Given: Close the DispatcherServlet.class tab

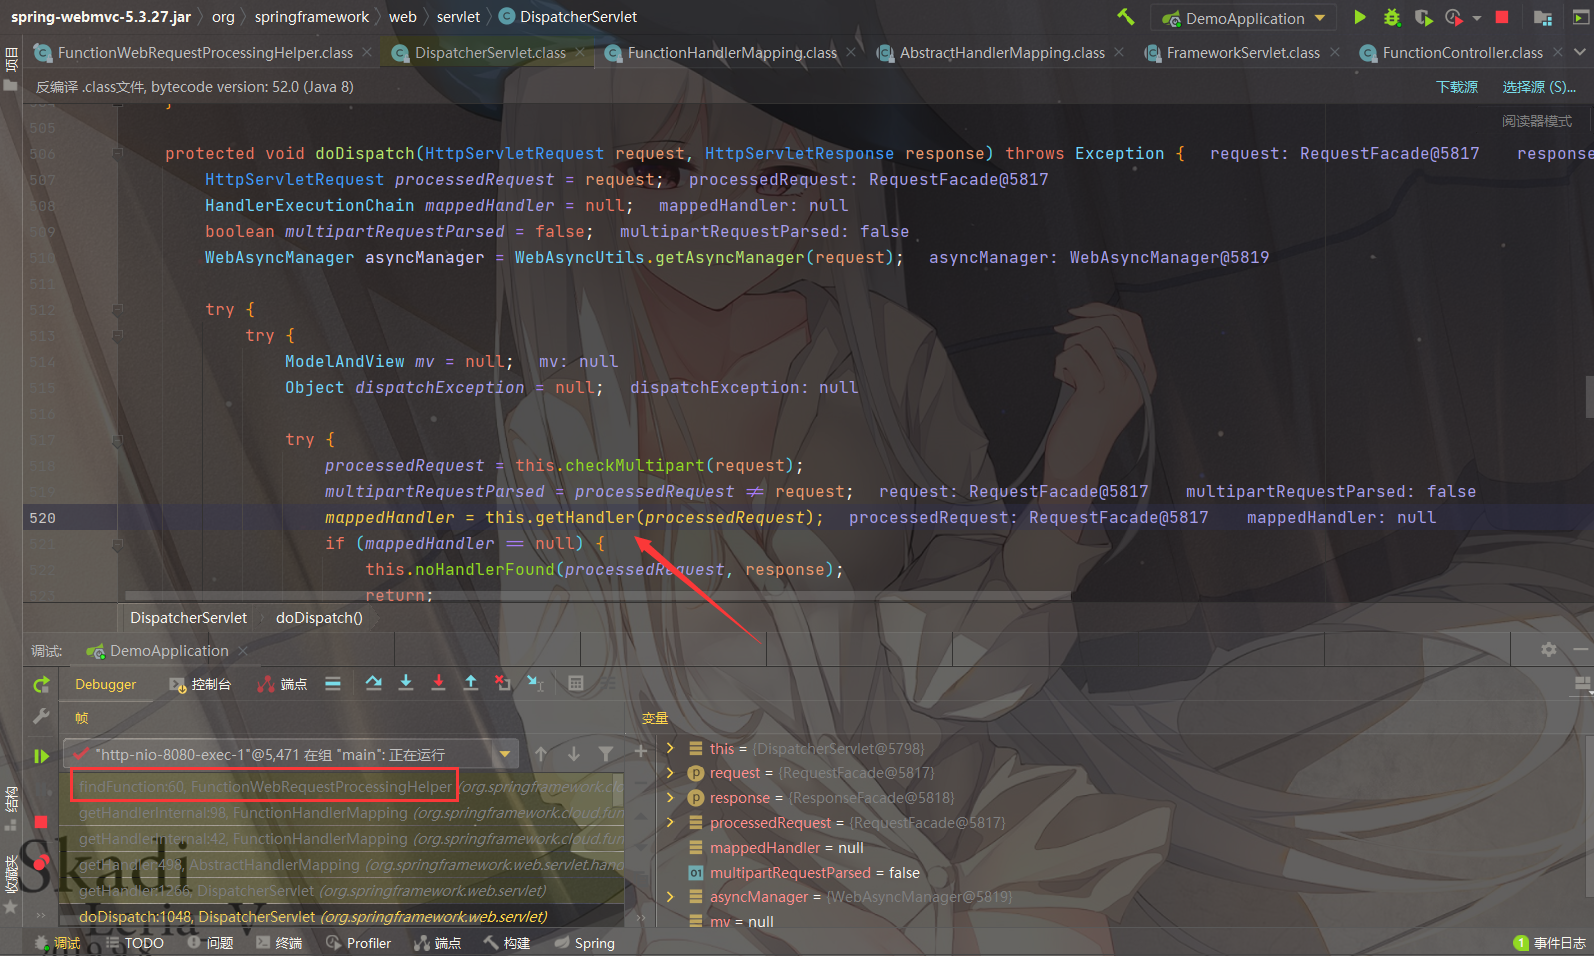Looking at the screenshot, I should click(580, 52).
